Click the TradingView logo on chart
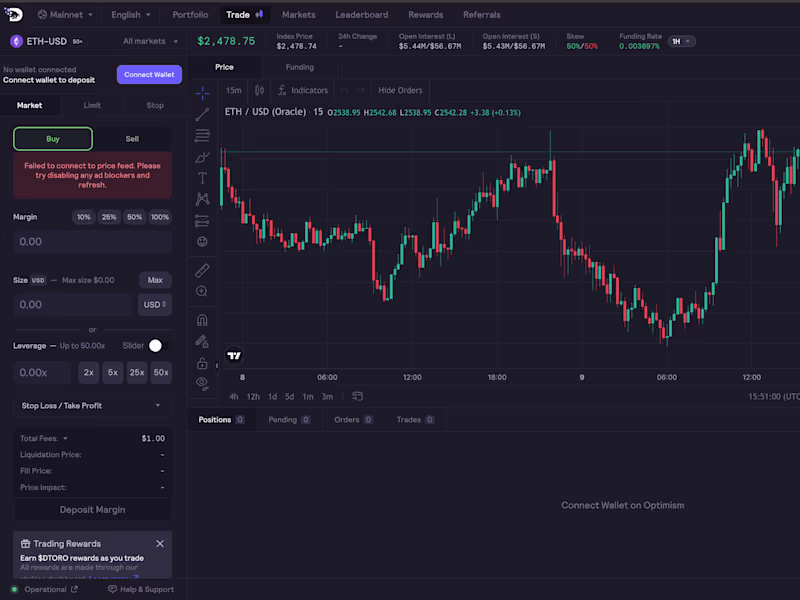This screenshot has height=600, width=800. coord(234,356)
